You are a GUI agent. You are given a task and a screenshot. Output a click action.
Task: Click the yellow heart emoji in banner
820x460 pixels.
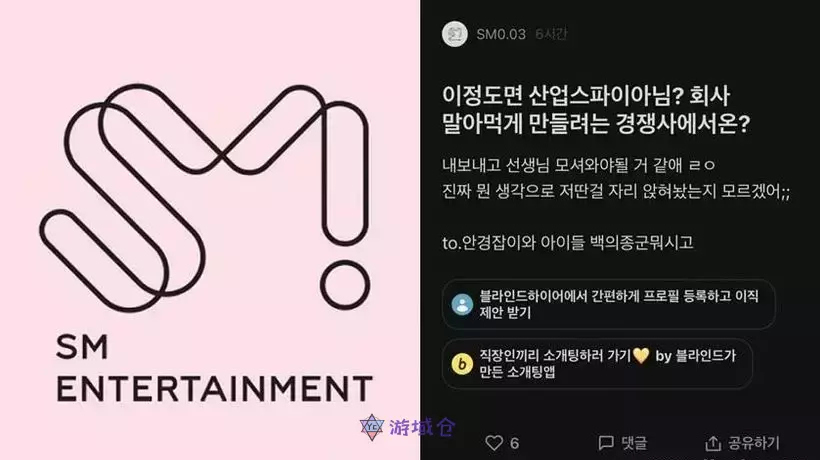[x=641, y=355]
